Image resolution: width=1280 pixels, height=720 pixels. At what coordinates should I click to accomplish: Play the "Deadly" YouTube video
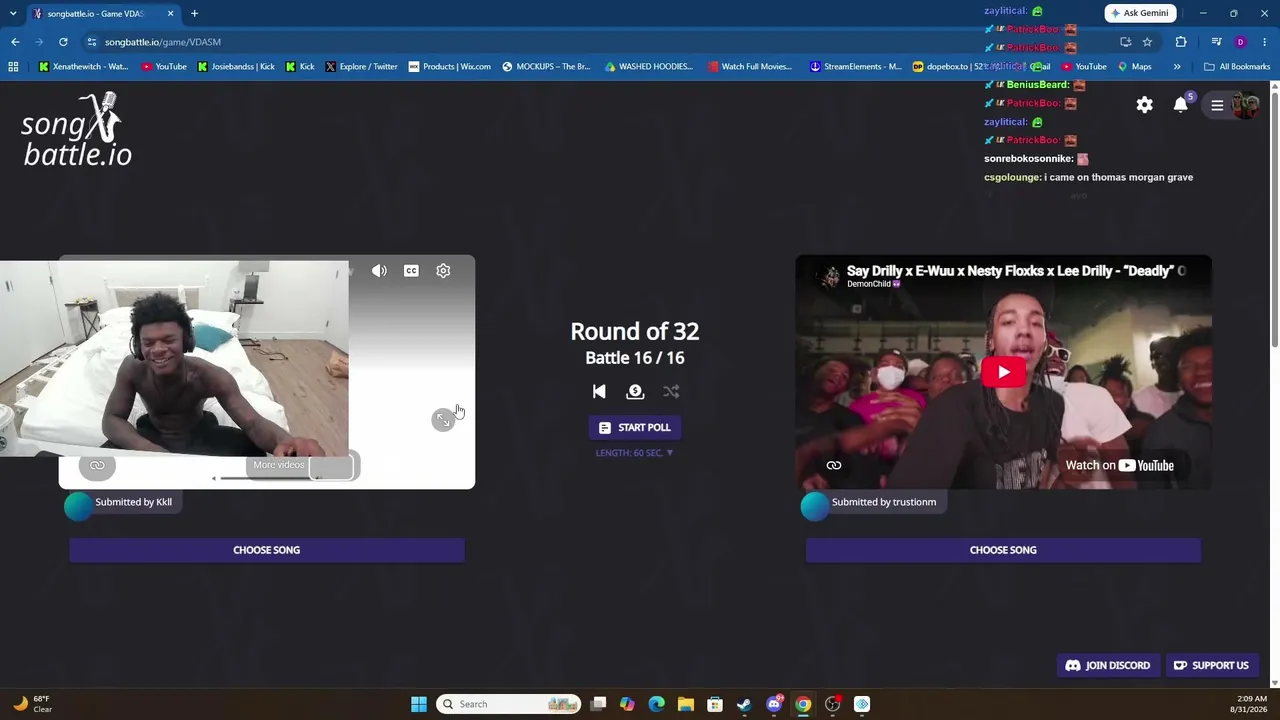click(x=1003, y=373)
